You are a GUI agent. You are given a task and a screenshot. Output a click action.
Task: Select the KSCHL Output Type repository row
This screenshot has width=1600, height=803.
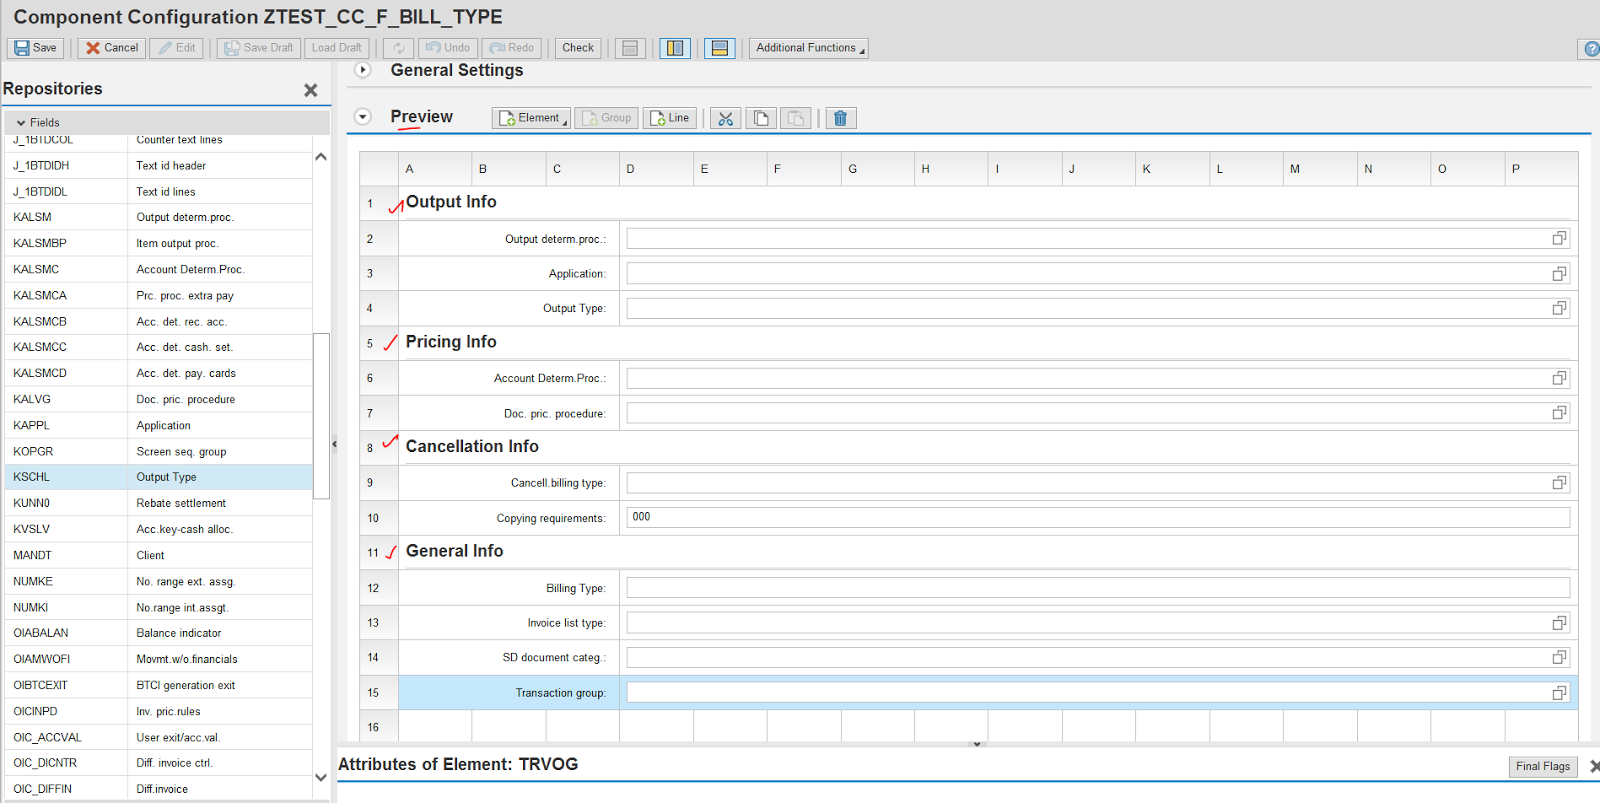point(159,477)
